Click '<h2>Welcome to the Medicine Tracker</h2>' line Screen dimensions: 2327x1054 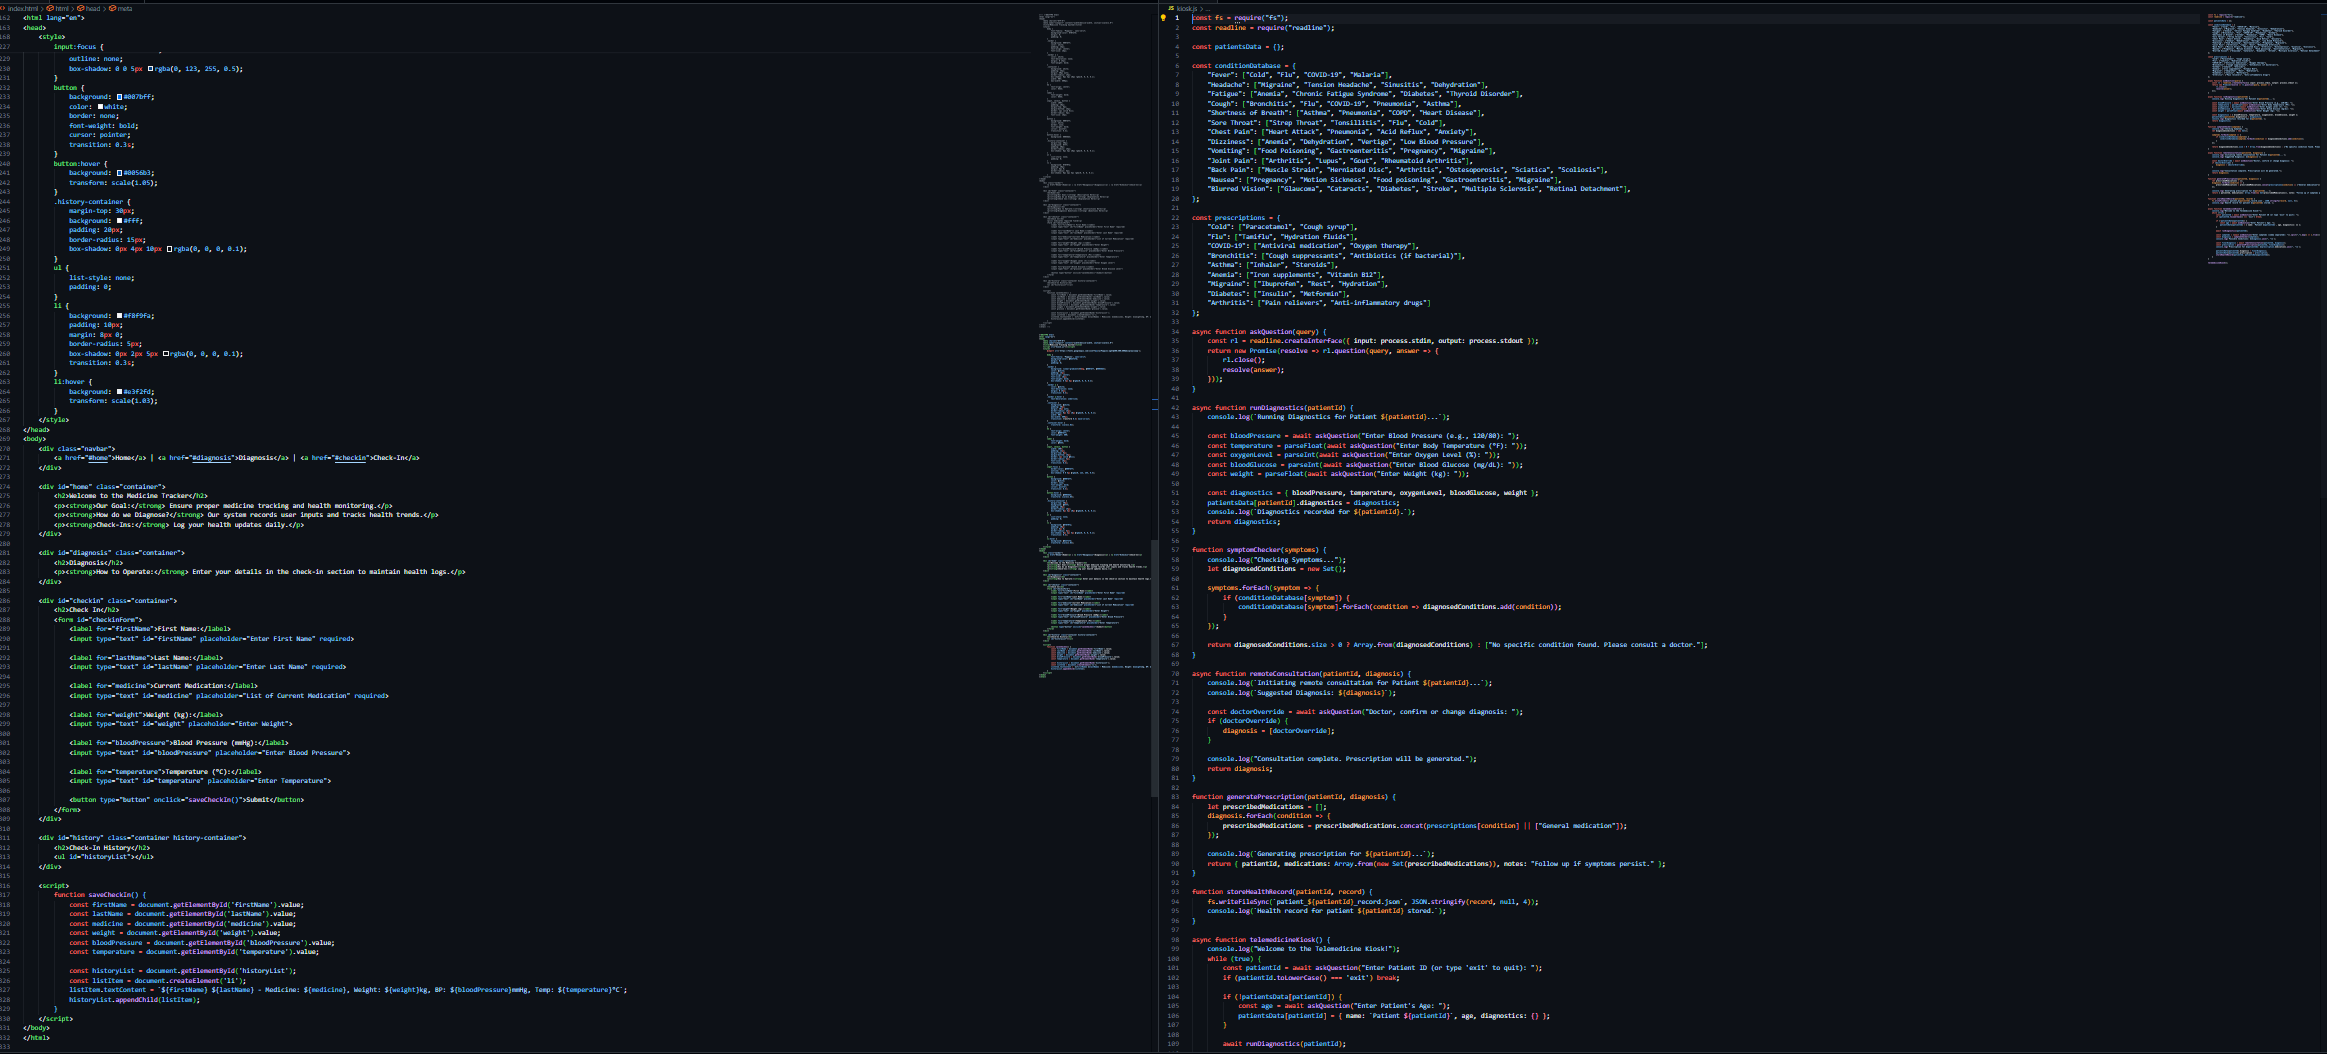click(x=131, y=496)
